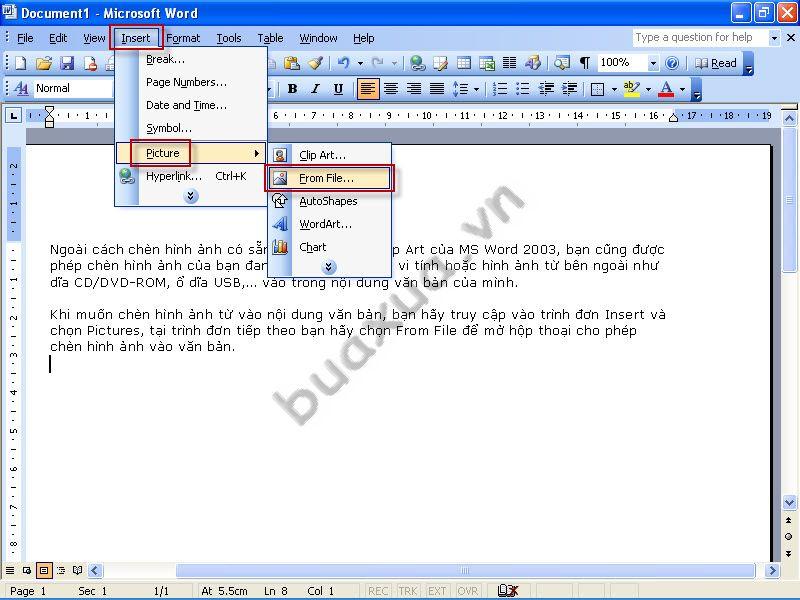Open the Tools menu
This screenshot has width=800, height=600.
point(229,38)
